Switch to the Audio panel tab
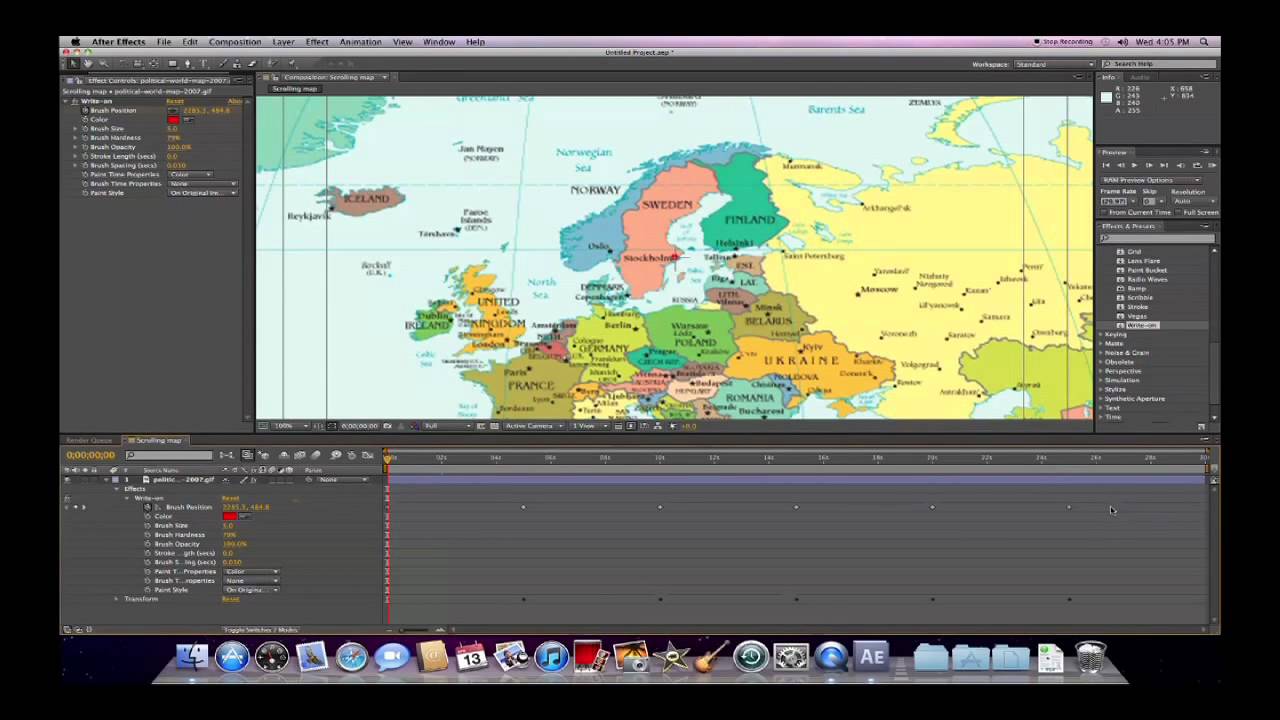Image resolution: width=1280 pixels, height=720 pixels. pyautogui.click(x=1140, y=77)
